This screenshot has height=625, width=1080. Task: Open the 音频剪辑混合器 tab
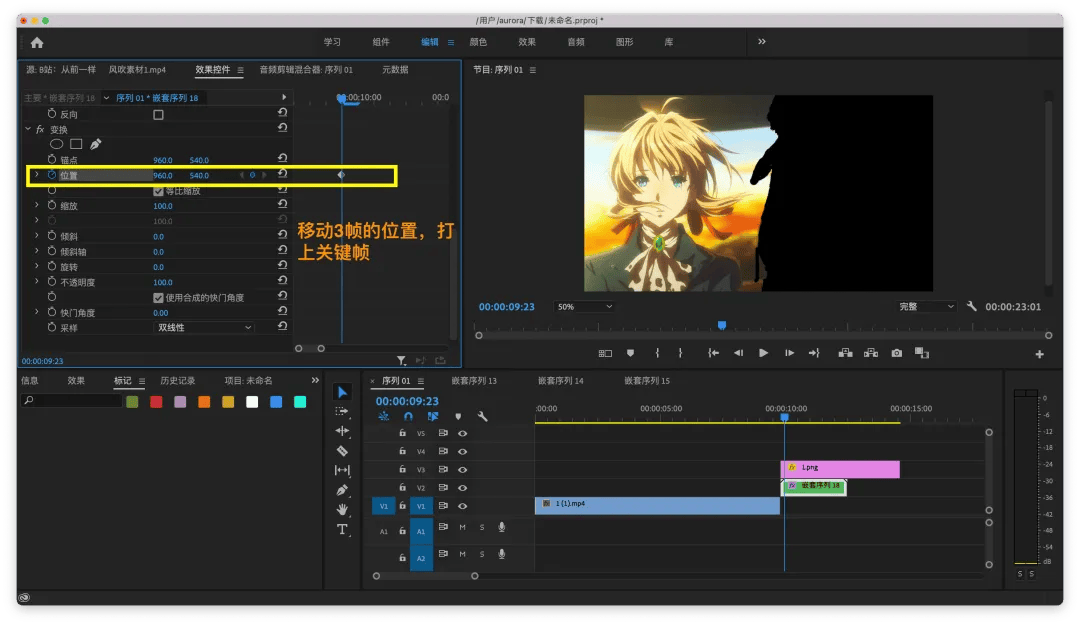click(306, 70)
